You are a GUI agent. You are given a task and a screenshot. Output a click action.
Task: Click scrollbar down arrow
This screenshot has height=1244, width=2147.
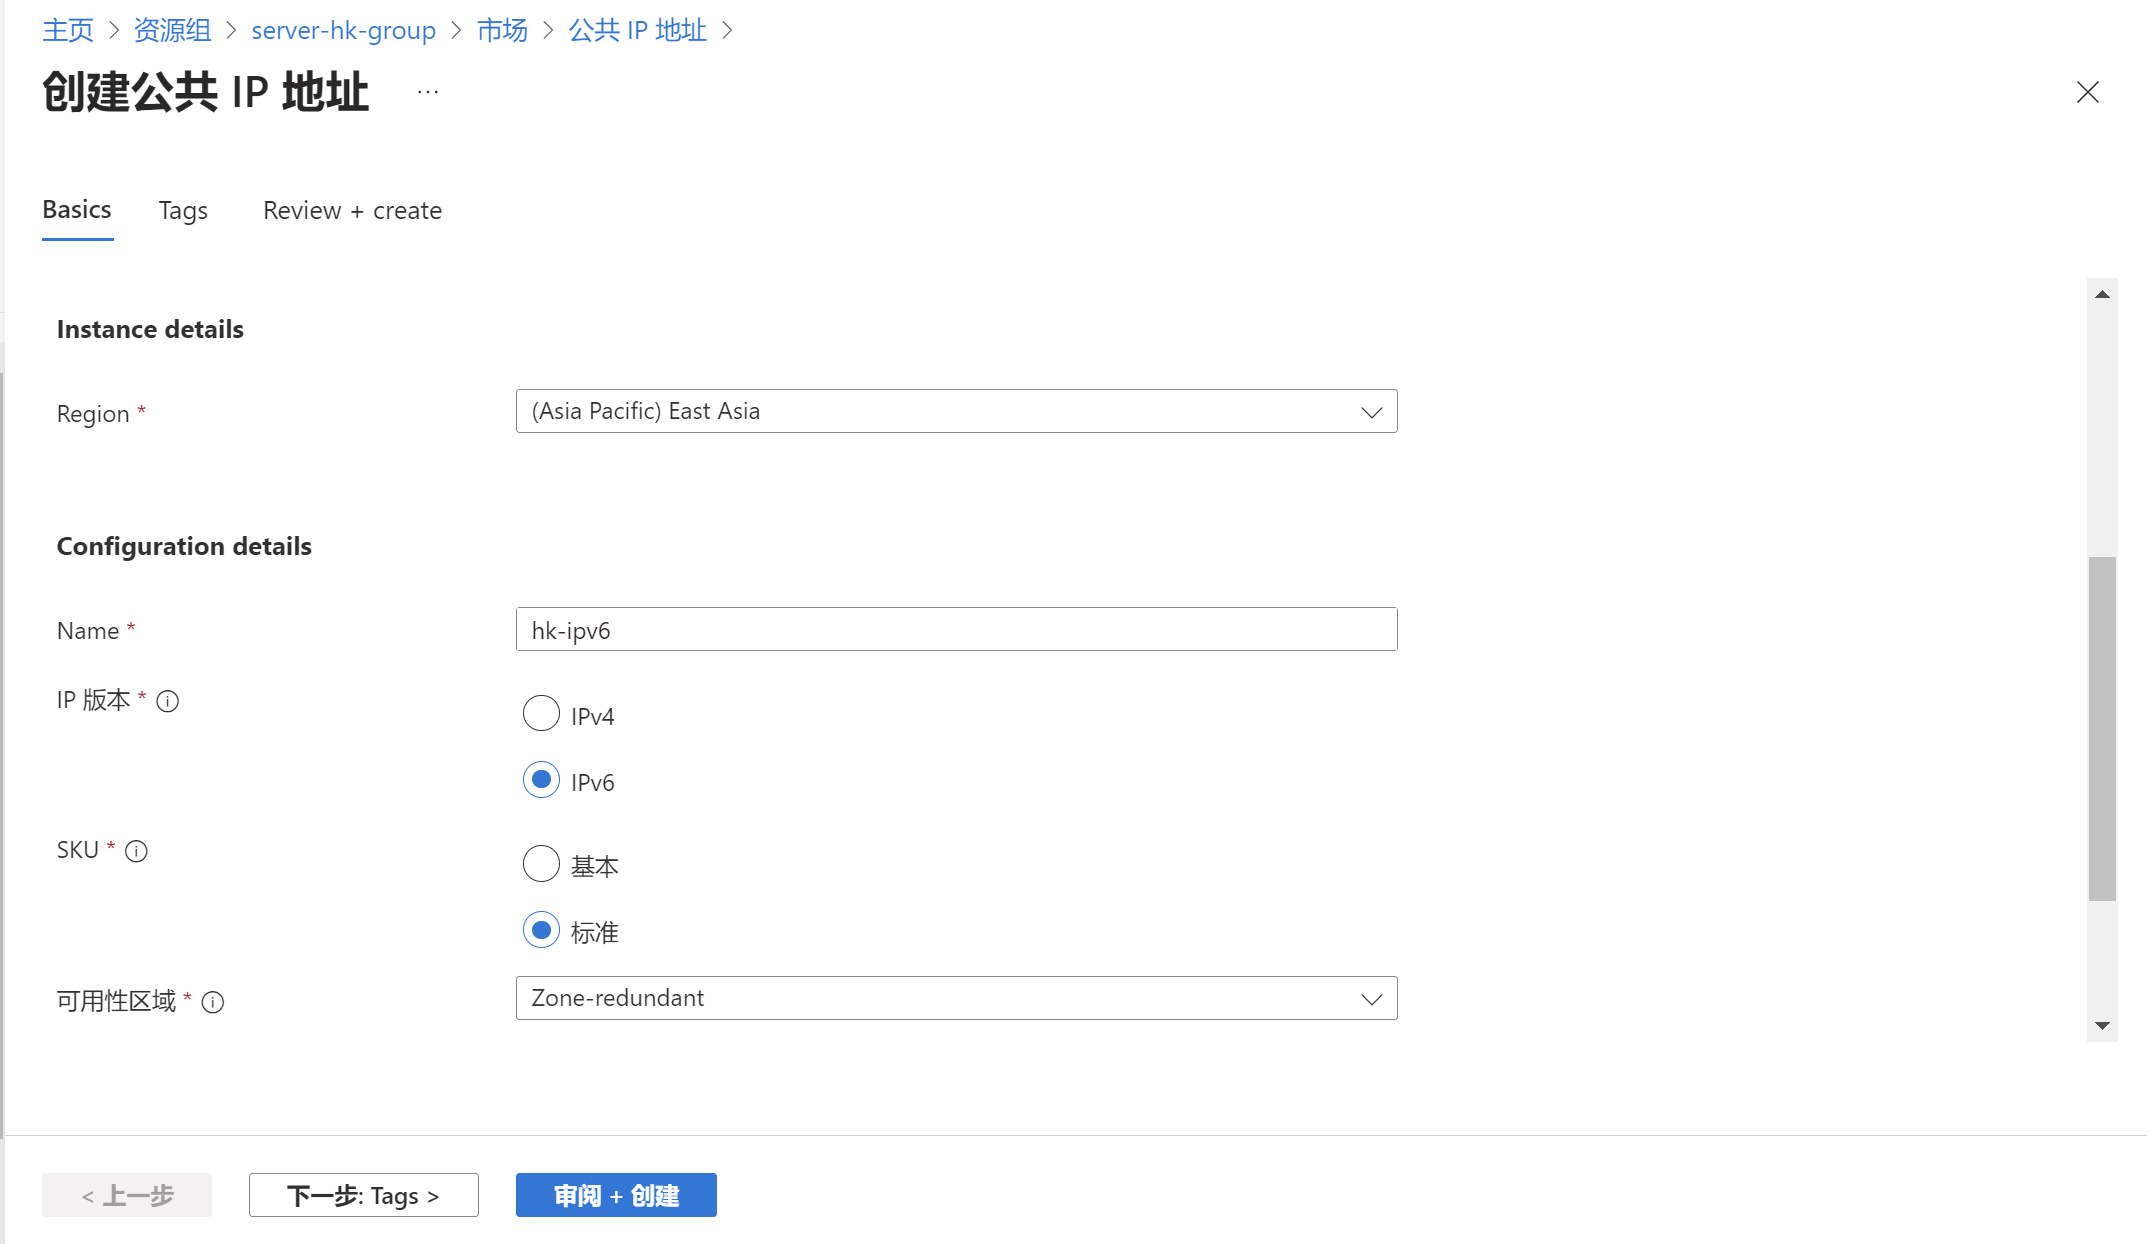point(2102,1026)
